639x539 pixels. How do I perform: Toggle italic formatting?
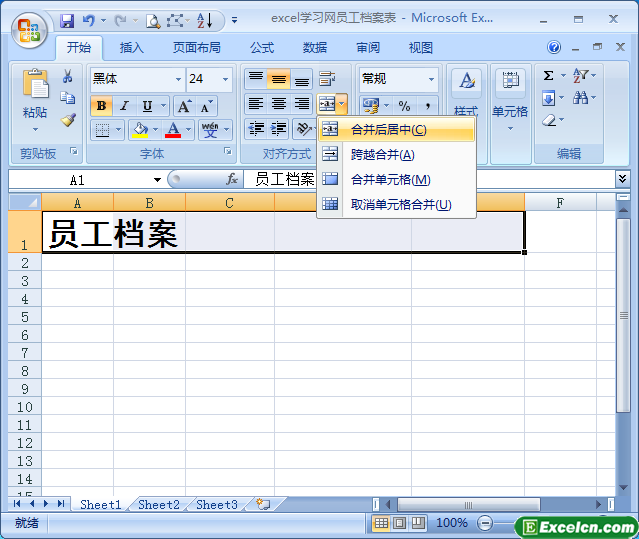[124, 106]
